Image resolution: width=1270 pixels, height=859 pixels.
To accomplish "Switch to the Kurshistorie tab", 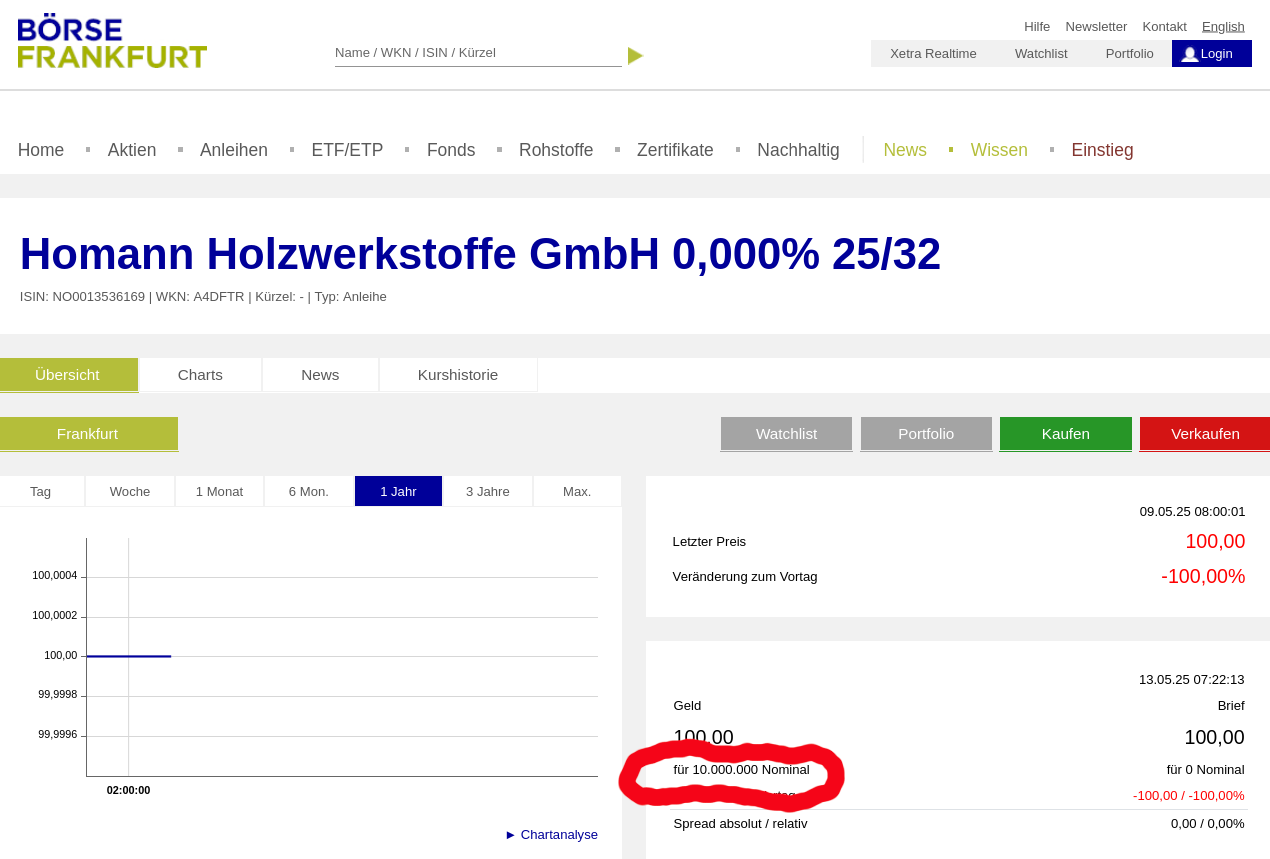I will coord(458,375).
